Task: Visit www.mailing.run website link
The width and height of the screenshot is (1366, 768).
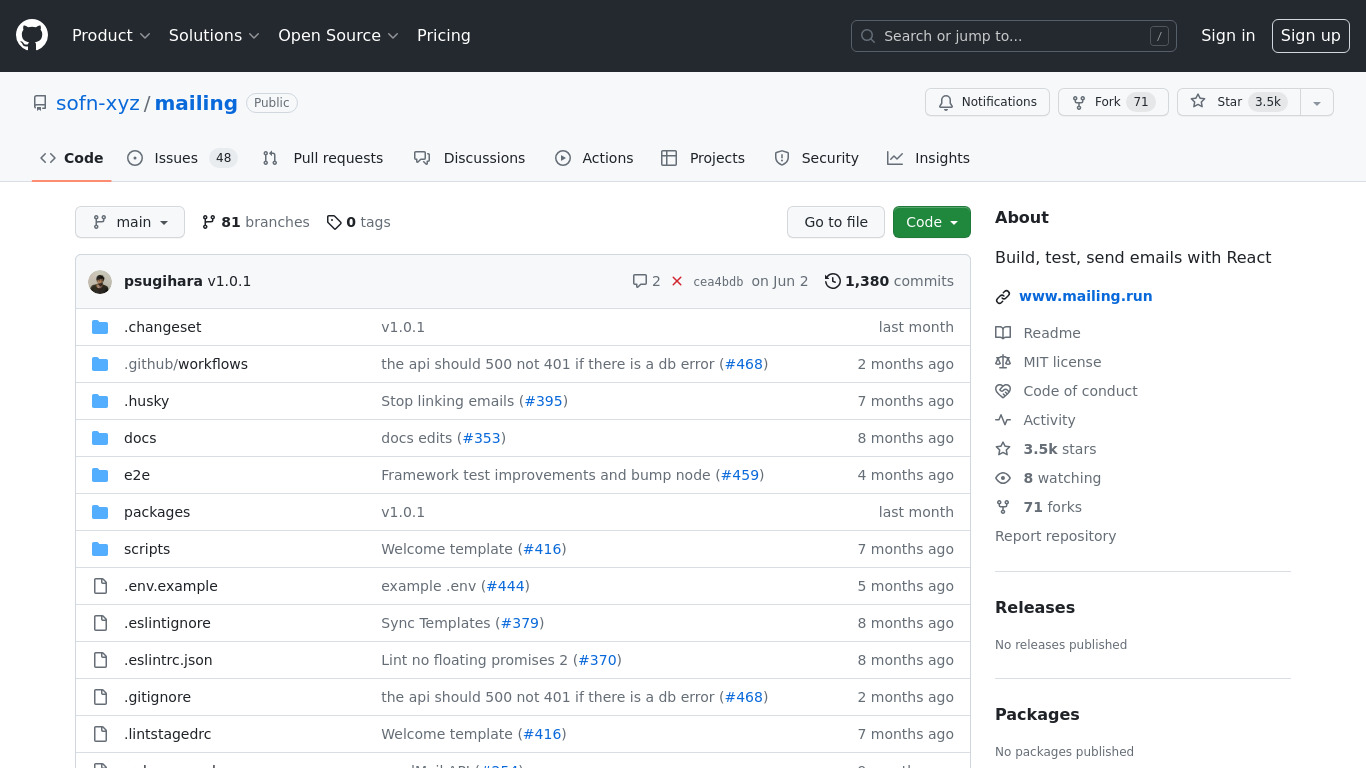Action: (1085, 296)
